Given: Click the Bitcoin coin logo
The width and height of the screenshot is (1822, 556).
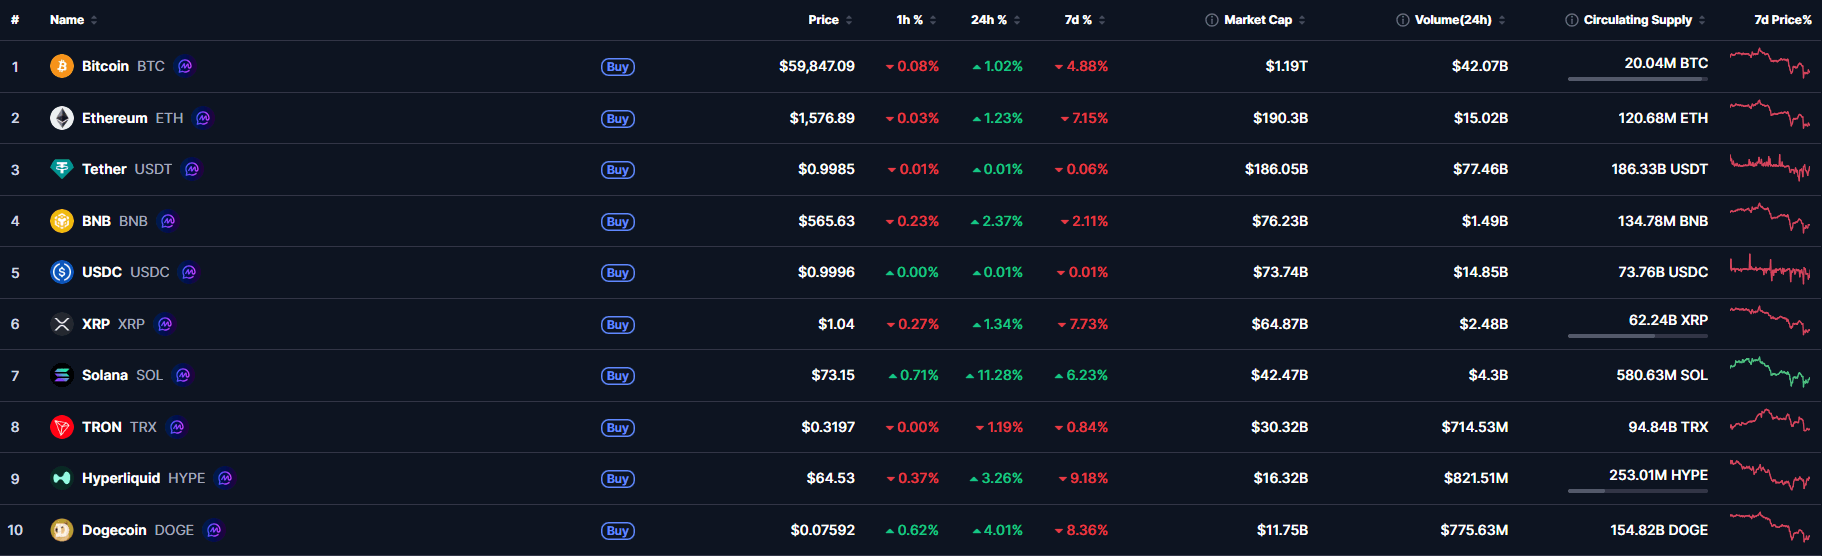Looking at the screenshot, I should tap(62, 66).
